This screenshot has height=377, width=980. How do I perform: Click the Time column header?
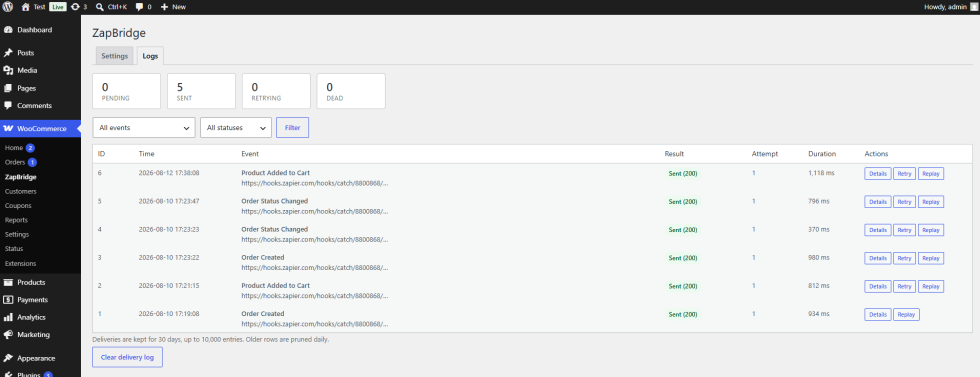146,154
